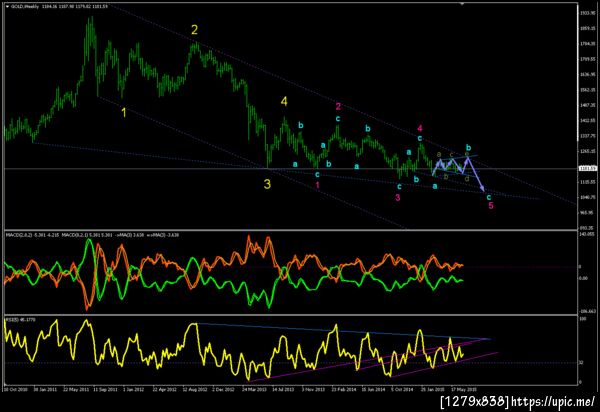600x412 pixels.
Task: Select the highlighted current price label 1181.59
Action: (587, 168)
